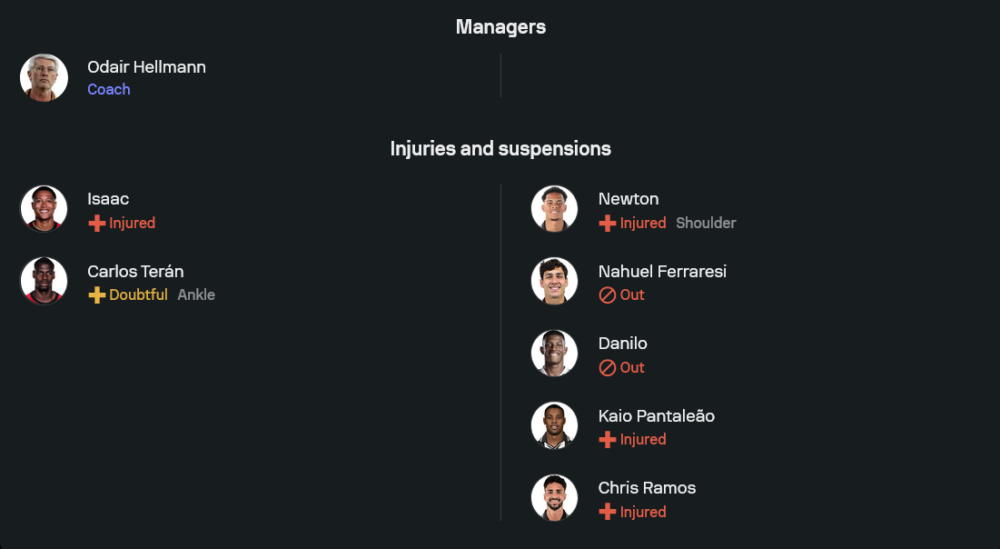
Task: Click Chris Ramos's player avatar
Action: click(554, 497)
